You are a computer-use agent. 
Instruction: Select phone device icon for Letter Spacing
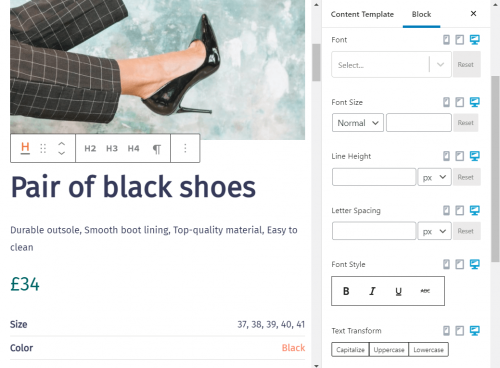(446, 210)
